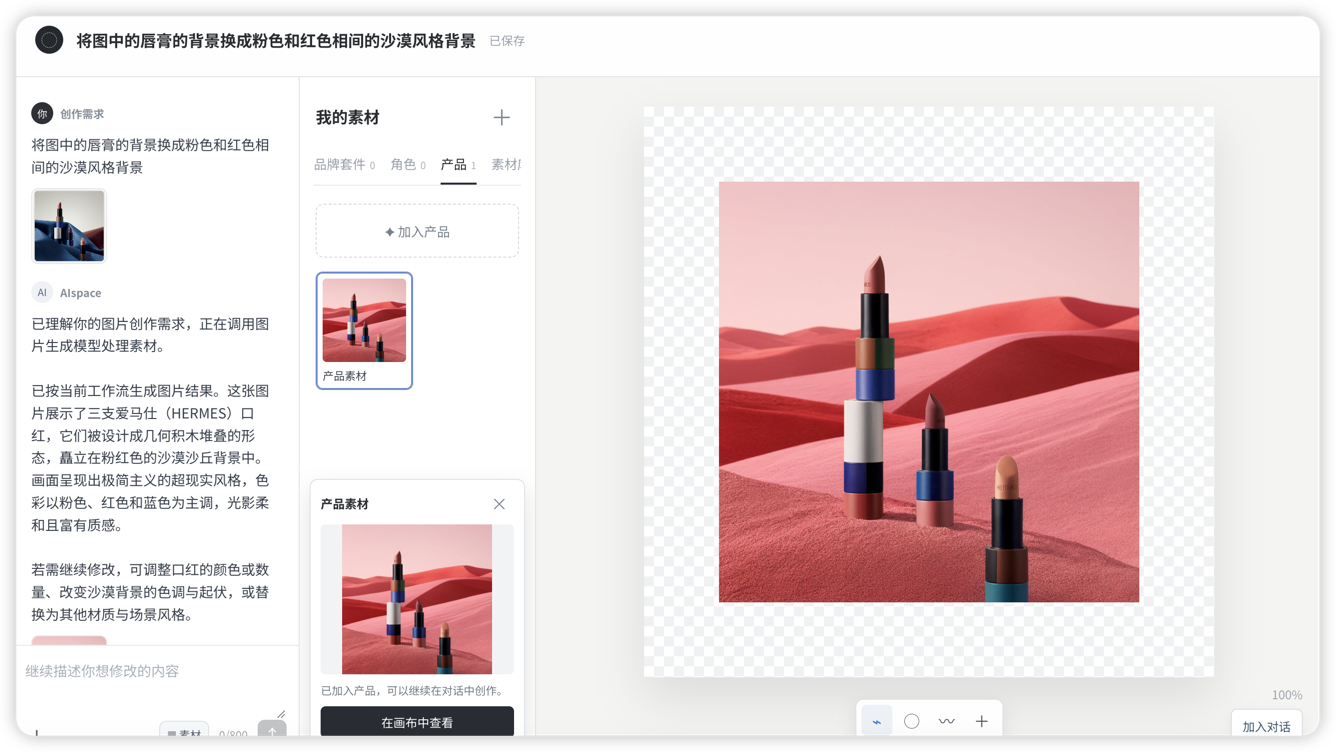Click the plus icon beside 我的素材
1336x752 pixels.
(502, 118)
